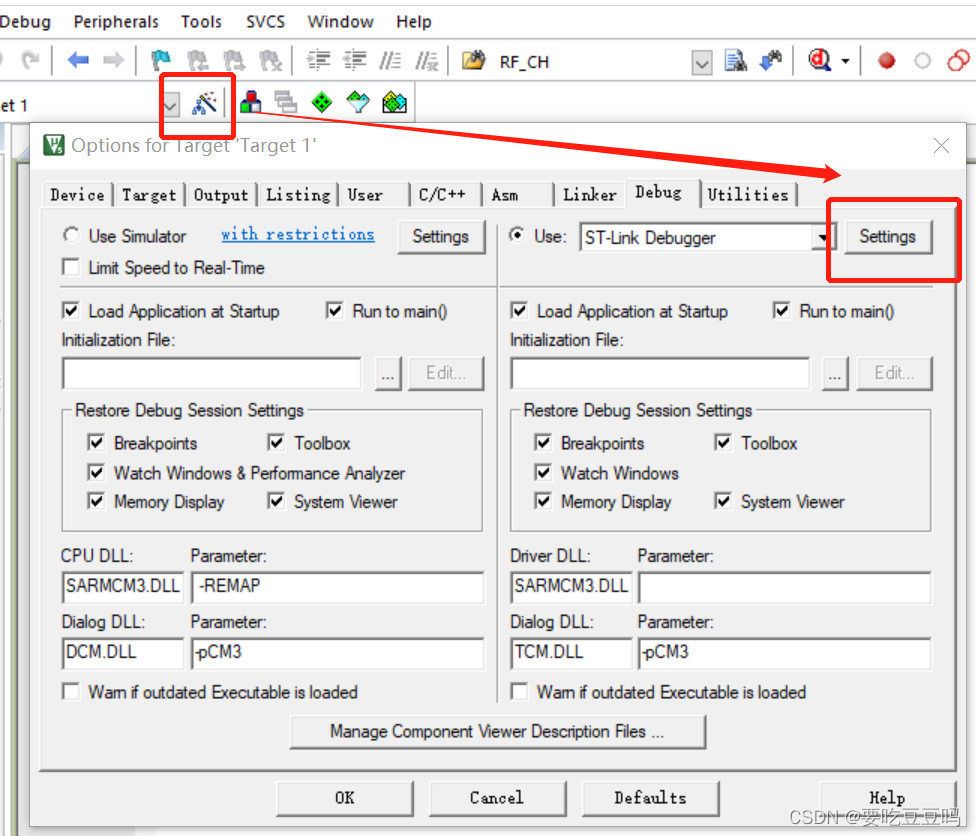Toggle debugger-side Memory Display checkbox
Image resolution: width=976 pixels, height=836 pixels.
pos(543,501)
